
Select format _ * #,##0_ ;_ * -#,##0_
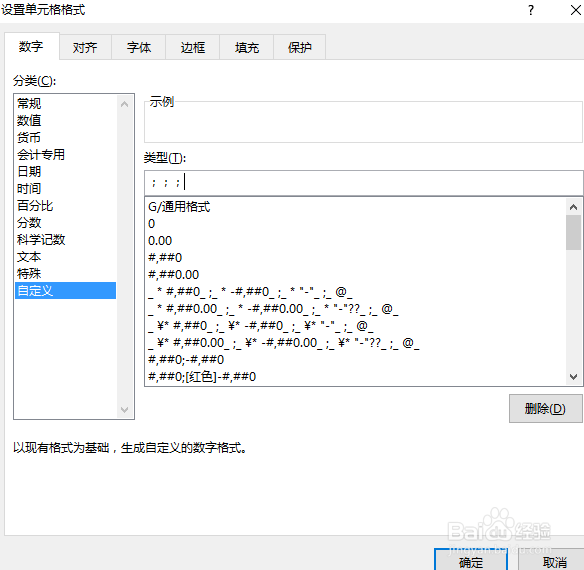pos(356,292)
